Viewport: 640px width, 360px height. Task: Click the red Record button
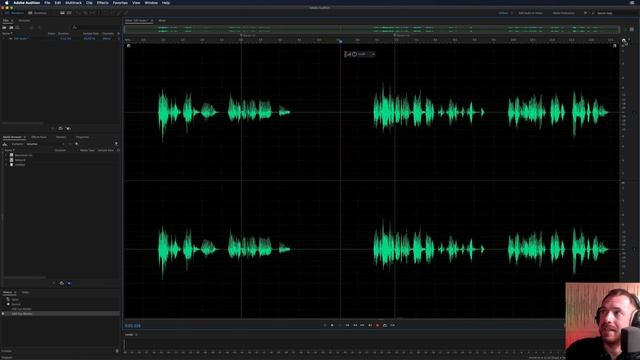378,325
